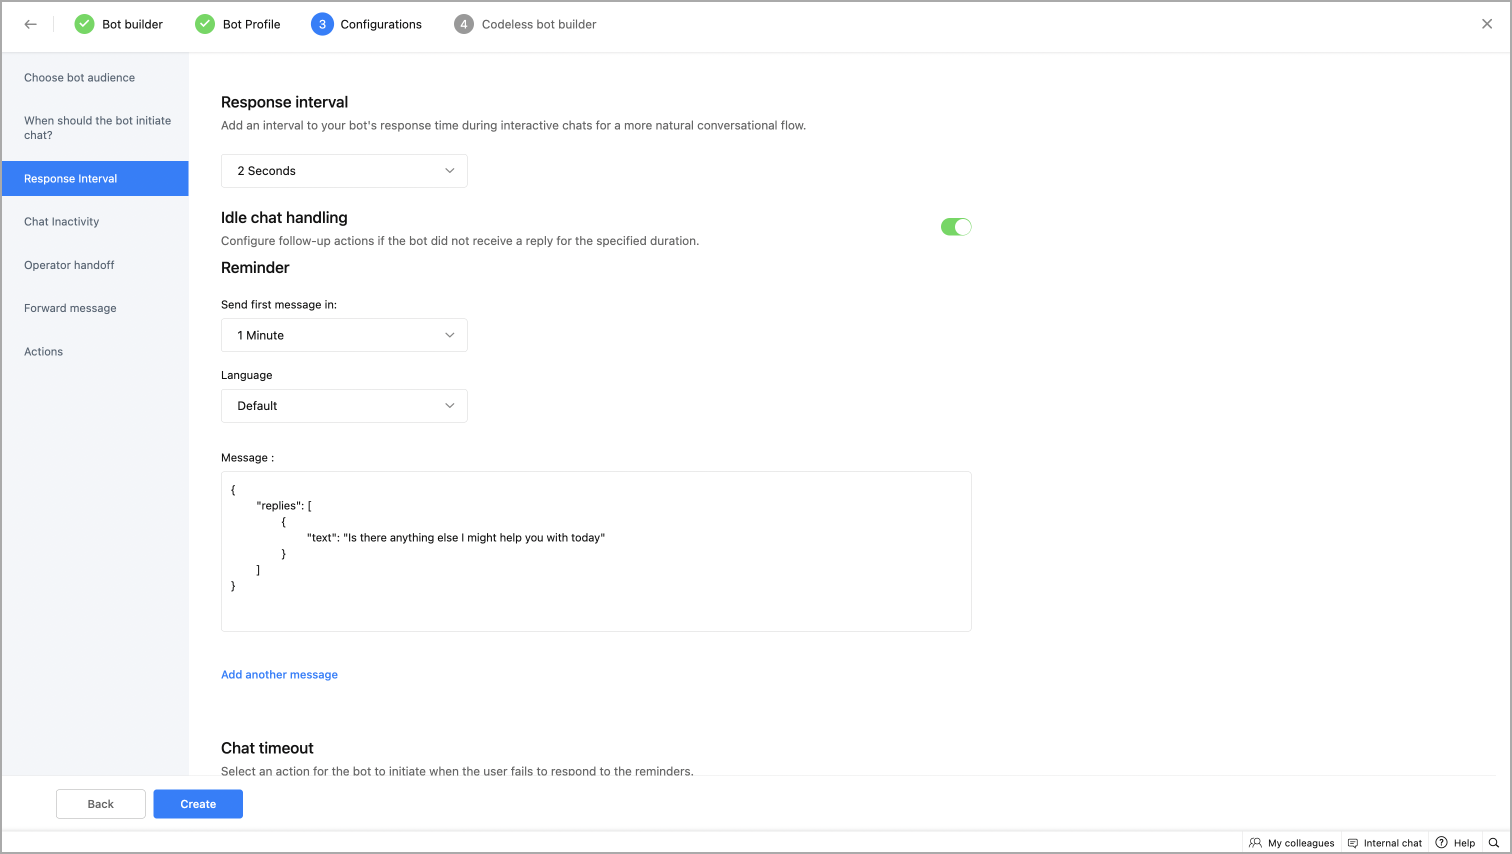This screenshot has width=1512, height=854.
Task: Click the Bot builder green checkmark icon
Action: [x=85, y=24]
